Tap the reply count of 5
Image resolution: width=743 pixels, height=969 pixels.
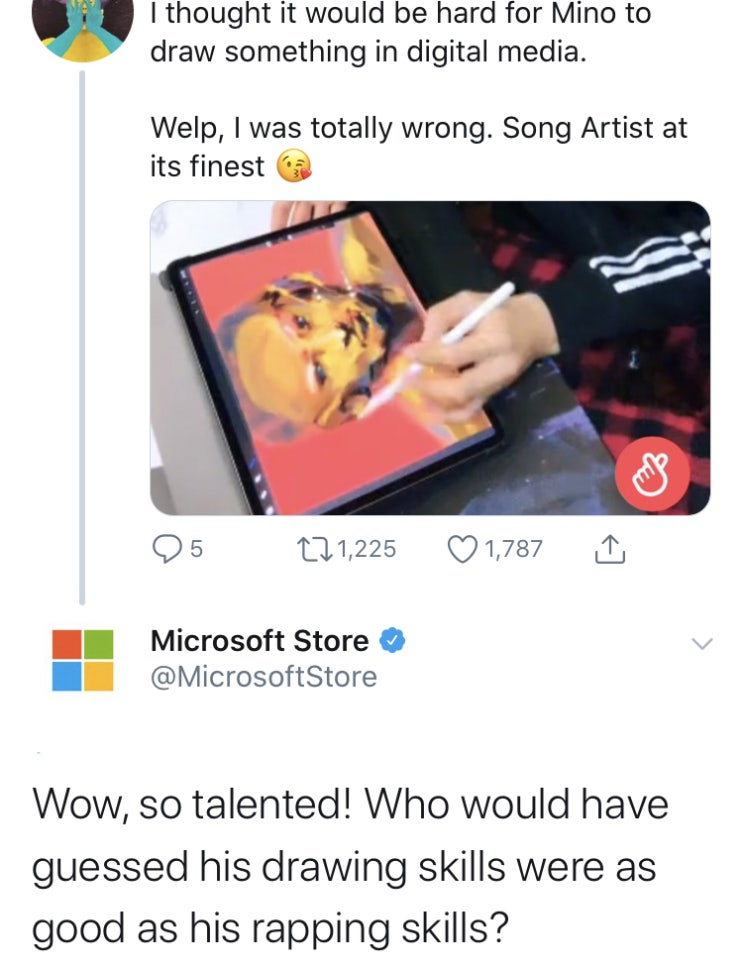coord(196,548)
